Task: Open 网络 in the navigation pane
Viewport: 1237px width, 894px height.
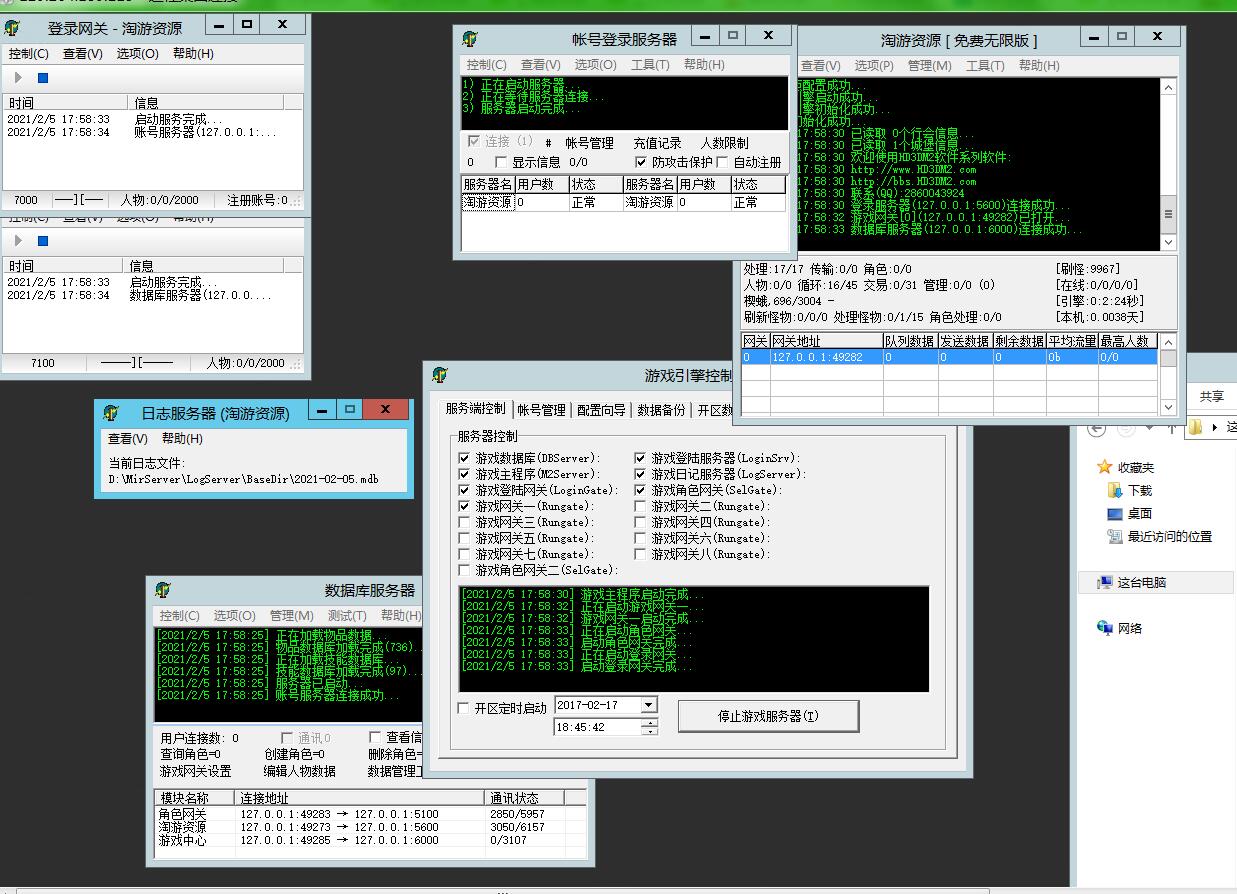Action: pos(1129,629)
